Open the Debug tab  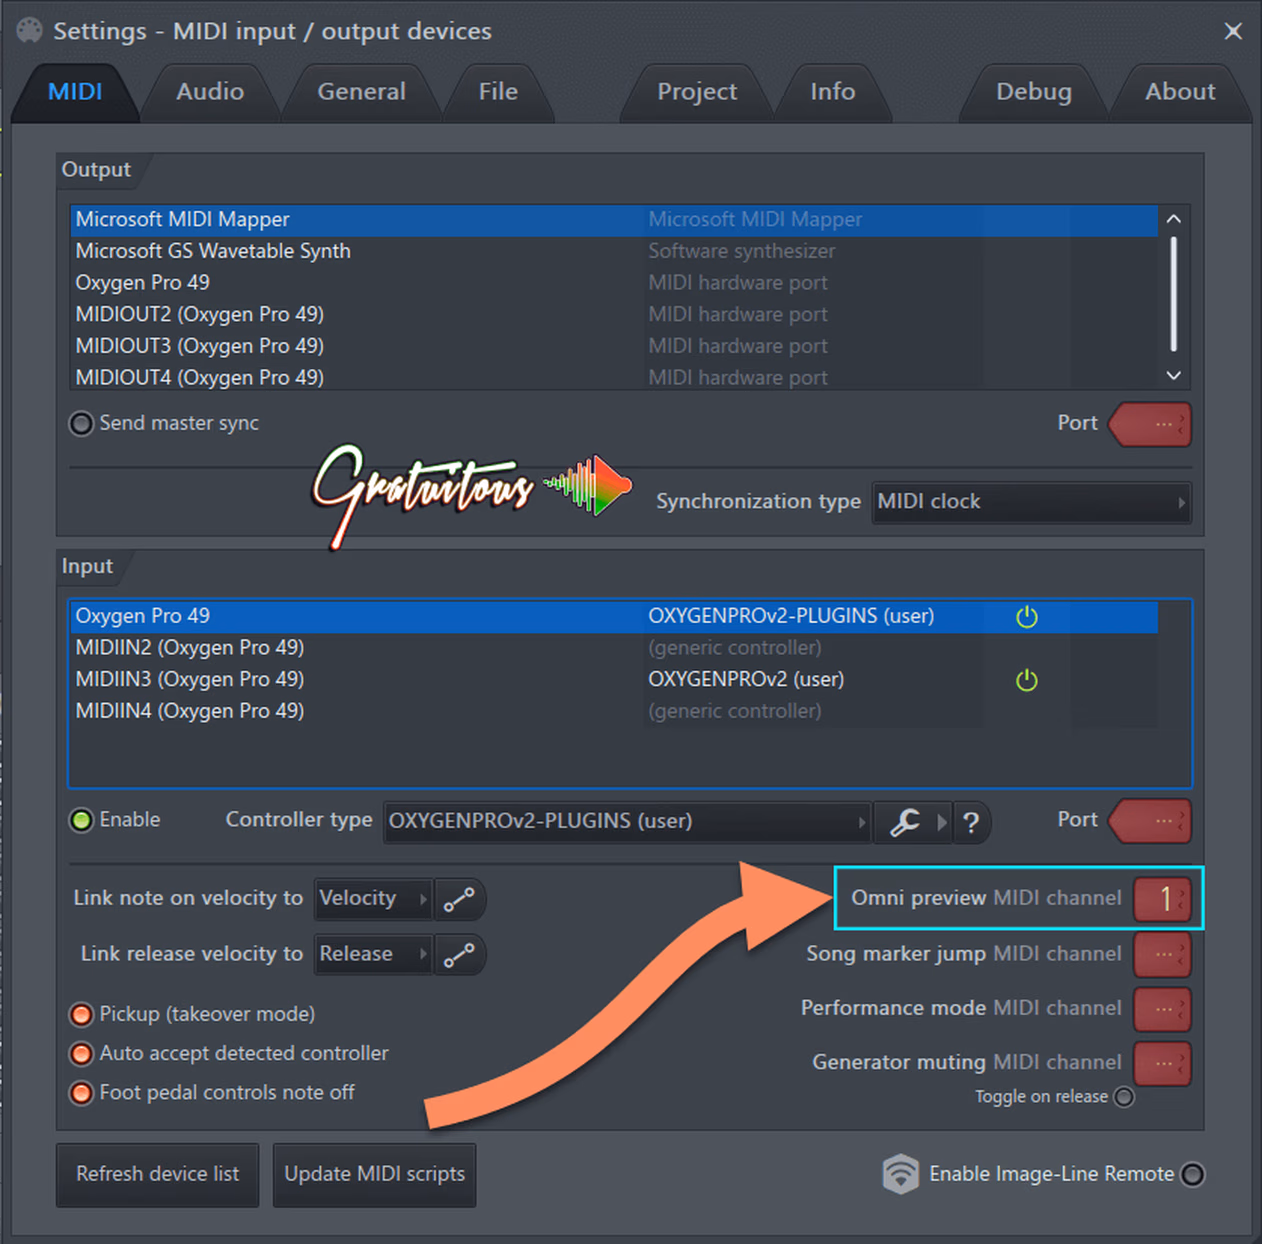pos(1033,92)
